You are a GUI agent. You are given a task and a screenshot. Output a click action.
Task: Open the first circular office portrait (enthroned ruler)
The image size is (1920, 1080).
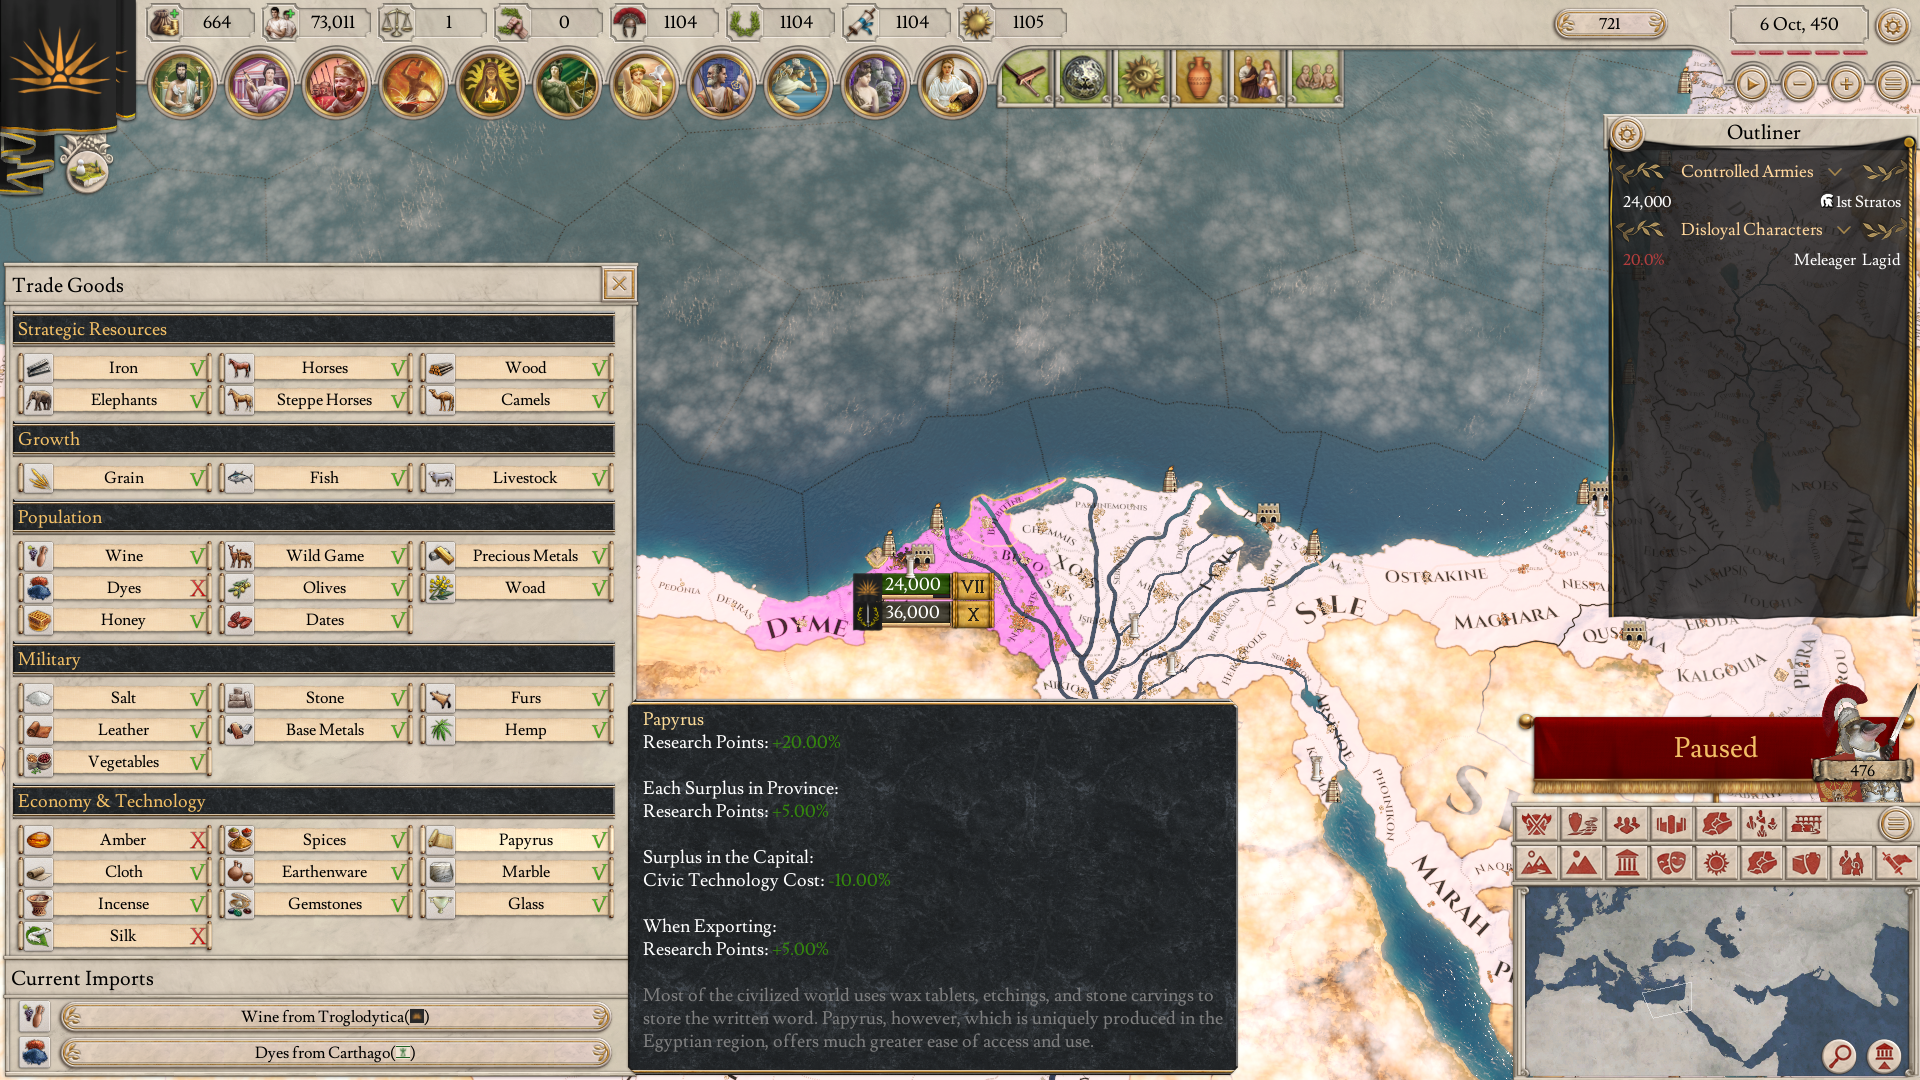182,84
